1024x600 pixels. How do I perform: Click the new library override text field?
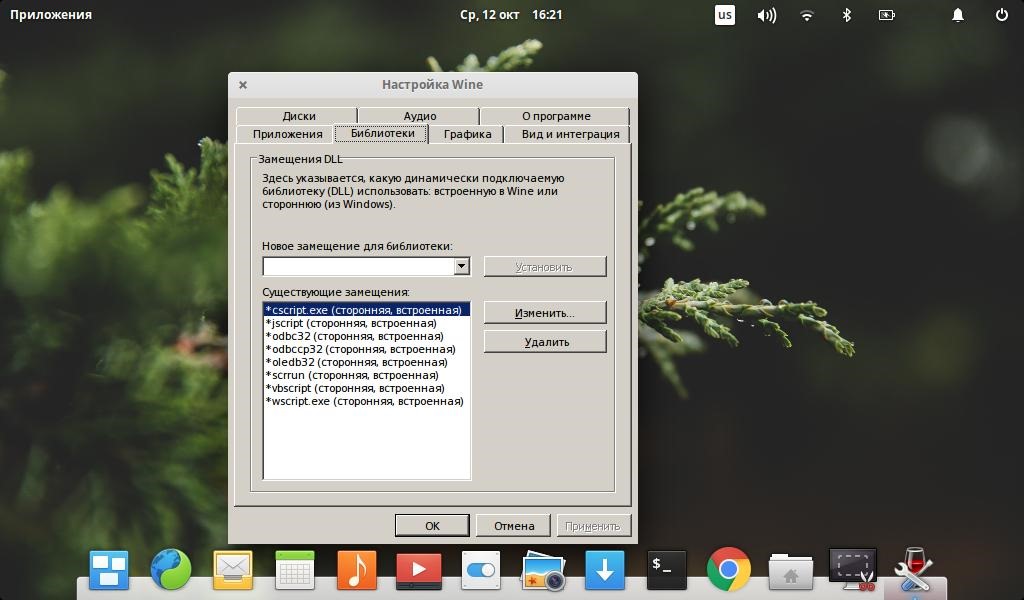(359, 266)
